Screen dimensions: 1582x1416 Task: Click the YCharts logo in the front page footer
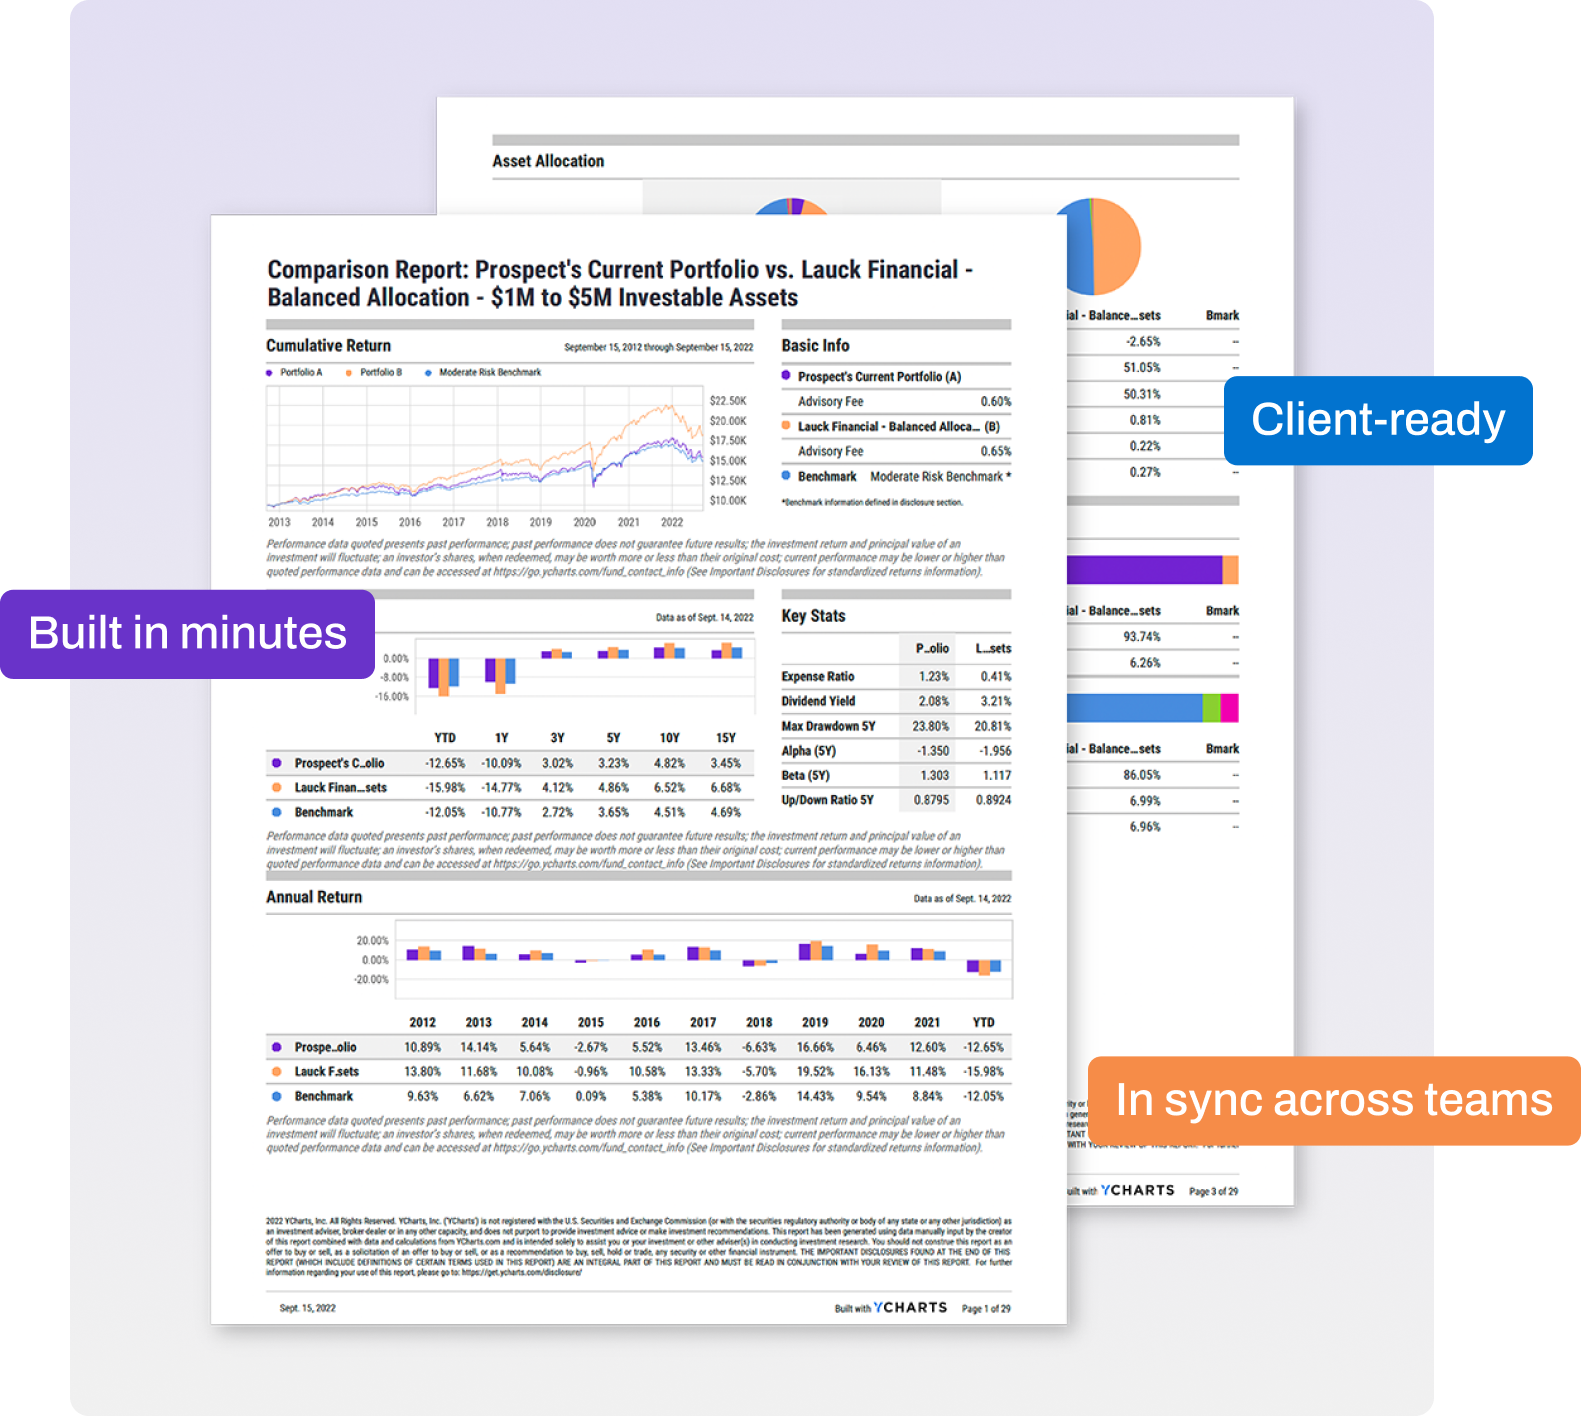pos(910,1307)
